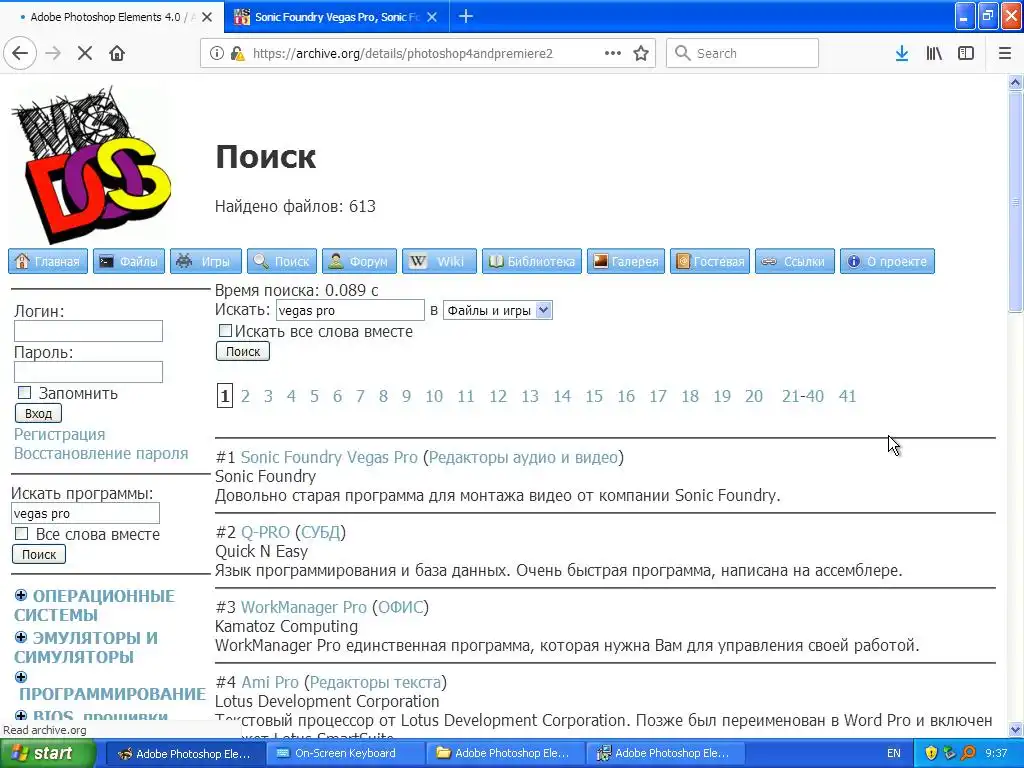This screenshot has width=1024, height=768.
Task: Open the Библиотека section
Action: [x=532, y=261]
